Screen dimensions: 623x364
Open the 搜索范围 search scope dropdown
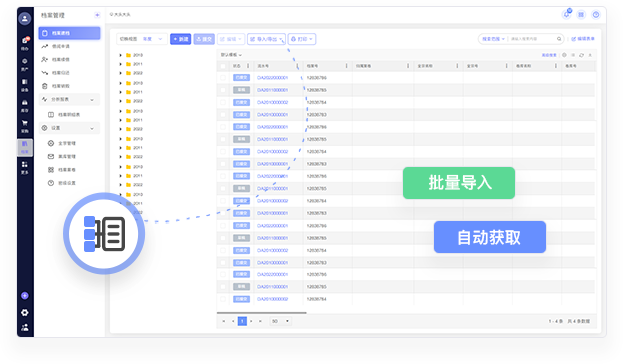tap(493, 39)
